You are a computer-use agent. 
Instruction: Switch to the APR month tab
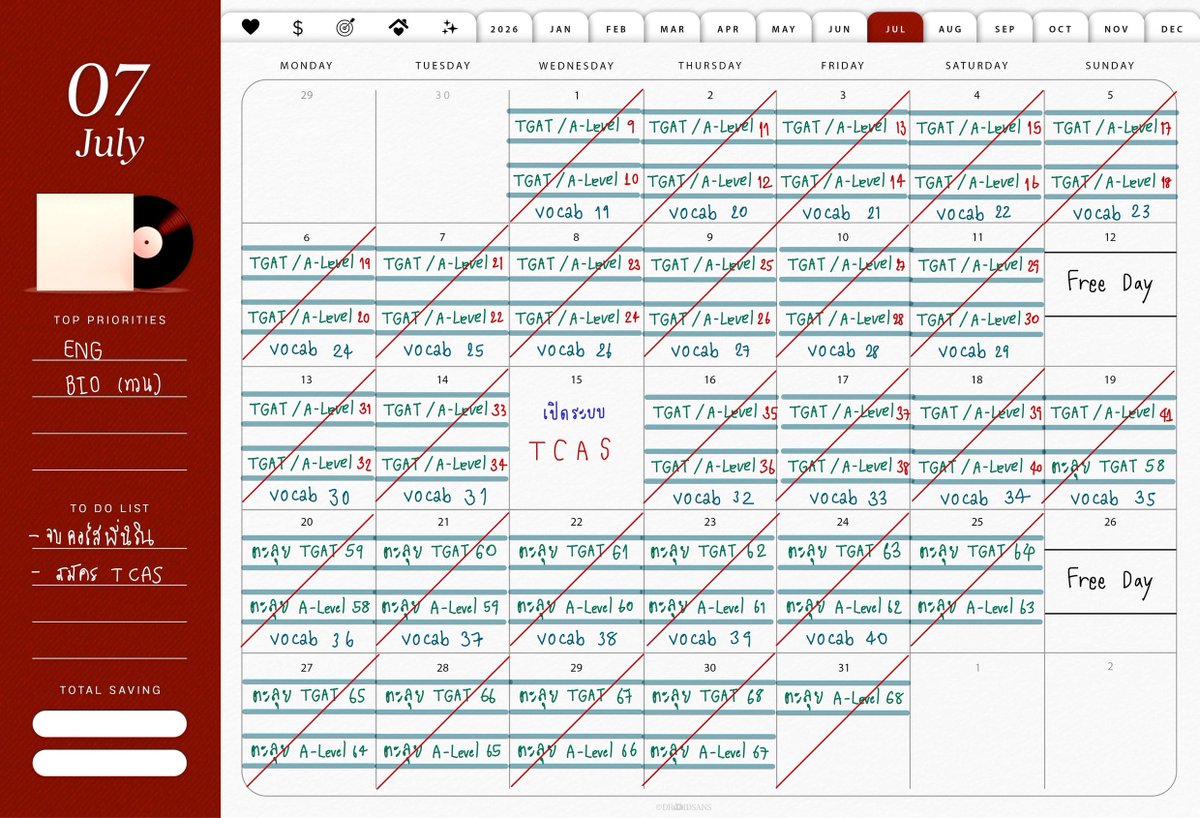tap(729, 29)
